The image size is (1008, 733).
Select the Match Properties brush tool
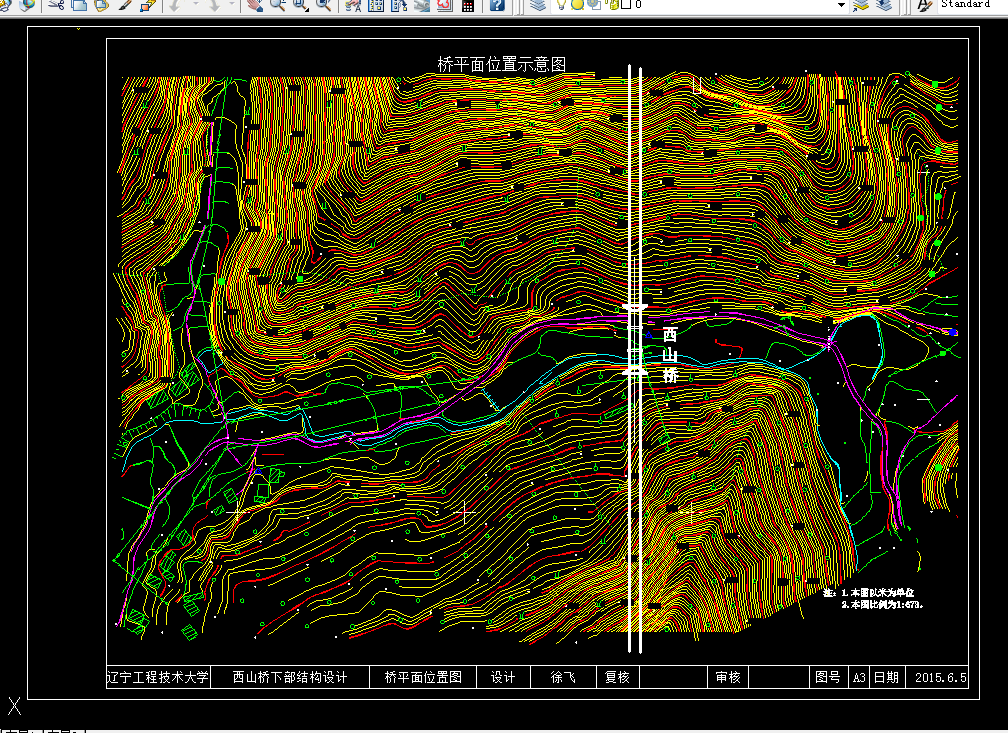(125, 5)
